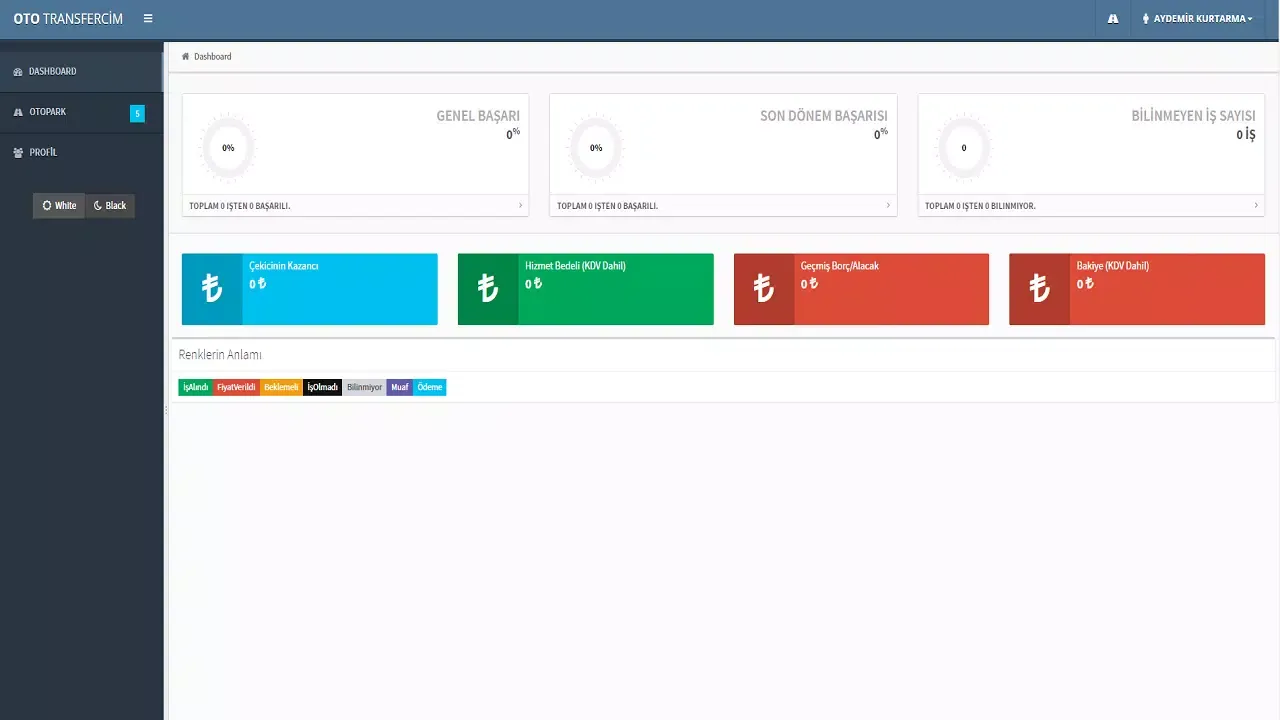Click lira icon on Hizmet Bedeli card
This screenshot has width=1280, height=720.
(x=488, y=289)
